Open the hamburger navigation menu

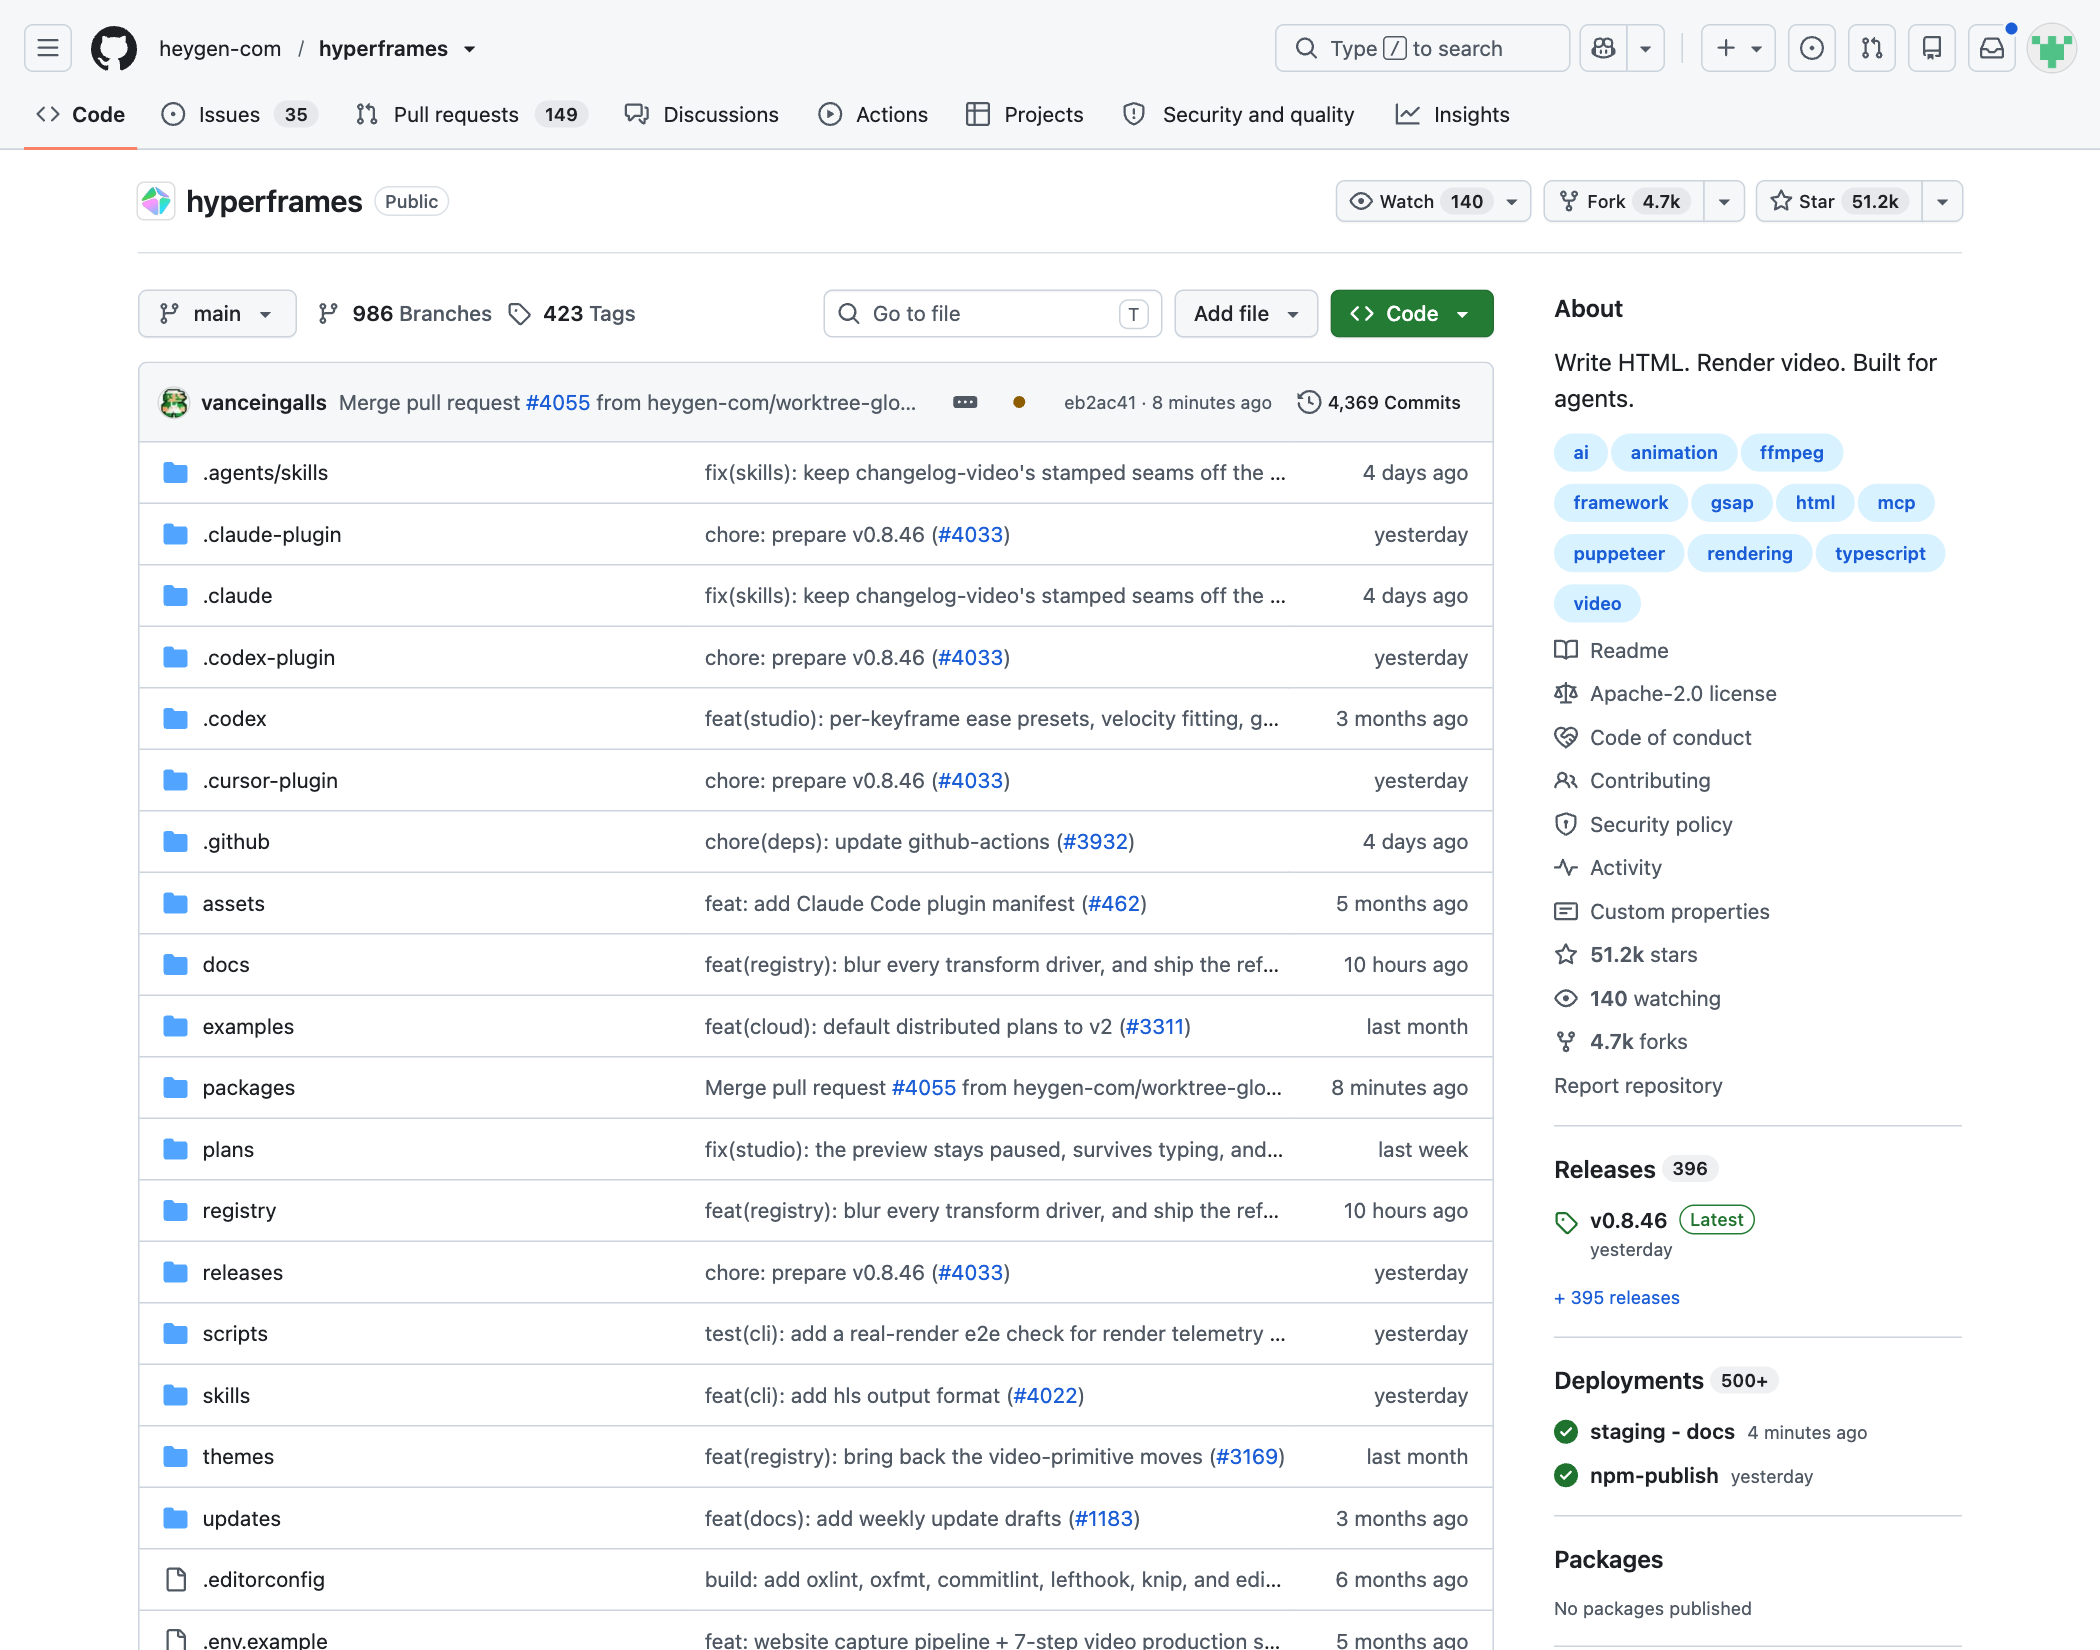coord(47,48)
